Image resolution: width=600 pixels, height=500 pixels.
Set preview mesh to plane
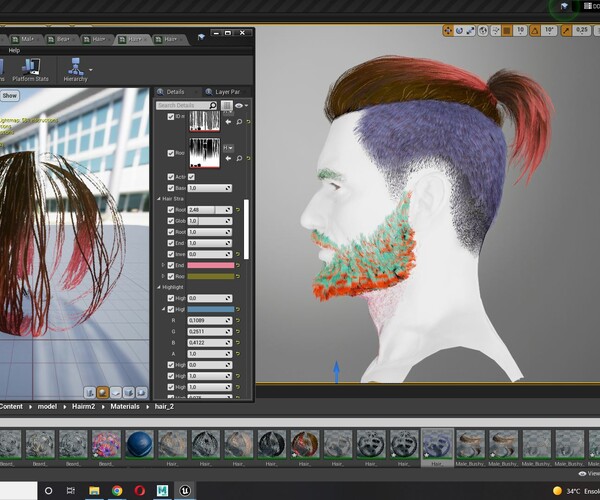(116, 392)
